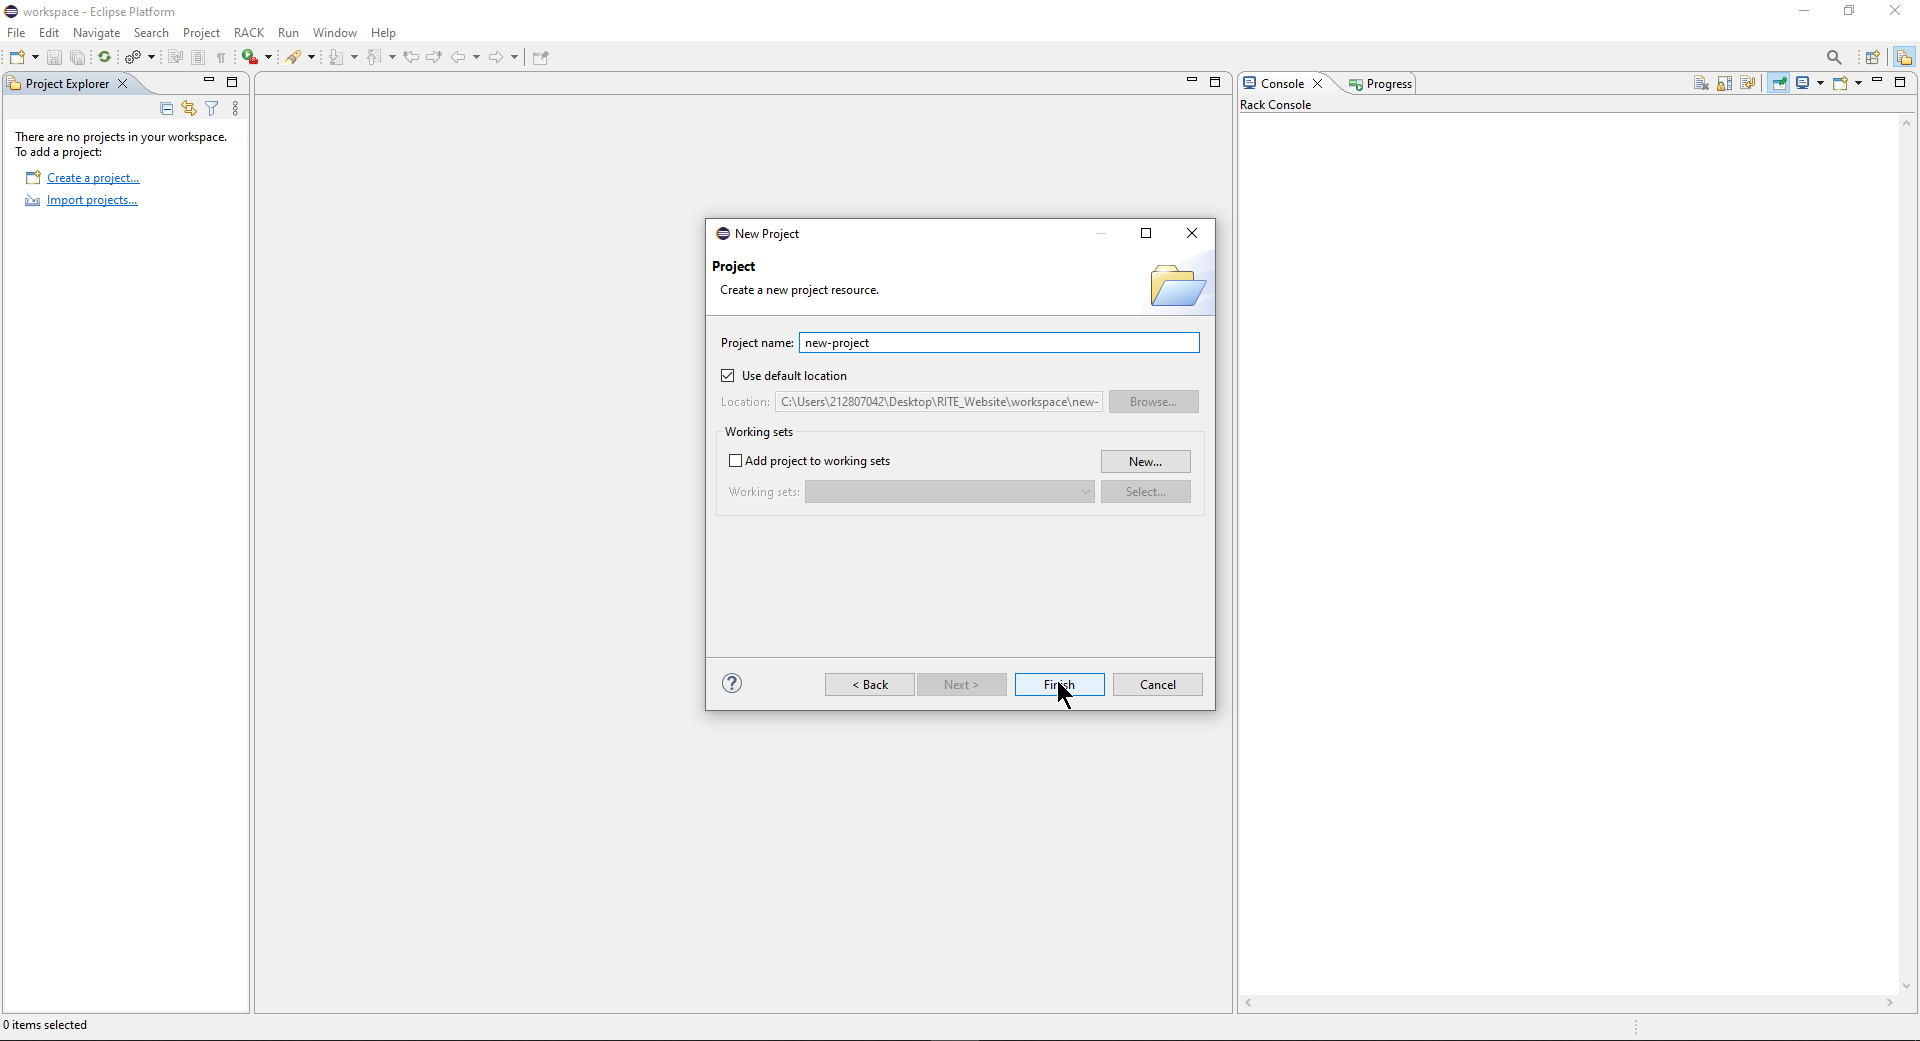Select the Console tab
The width and height of the screenshot is (1920, 1041).
pos(1281,84)
